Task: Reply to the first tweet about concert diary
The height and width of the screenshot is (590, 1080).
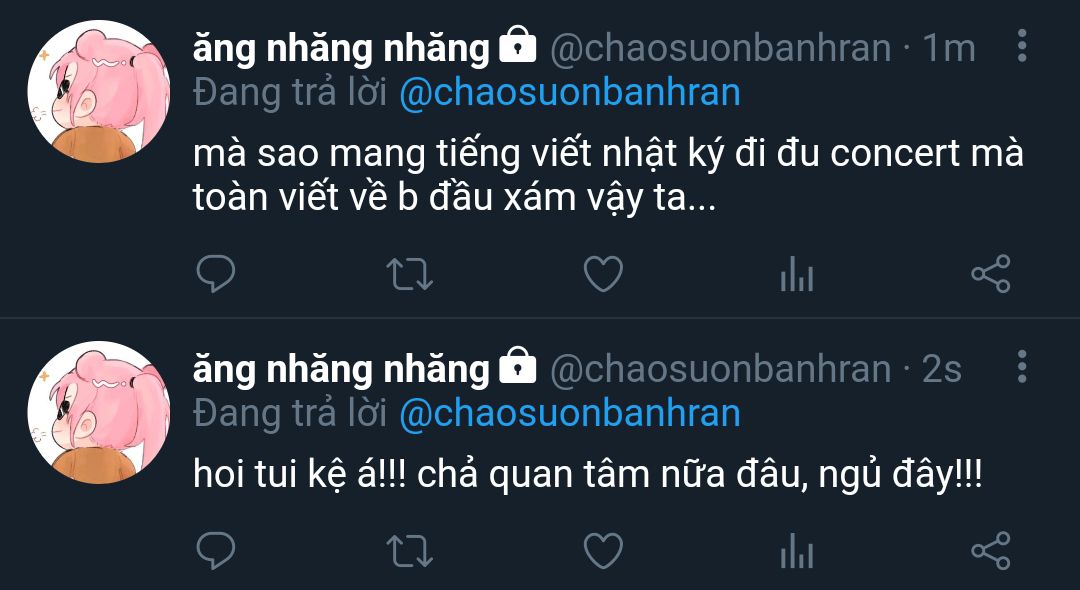Action: 216,274
